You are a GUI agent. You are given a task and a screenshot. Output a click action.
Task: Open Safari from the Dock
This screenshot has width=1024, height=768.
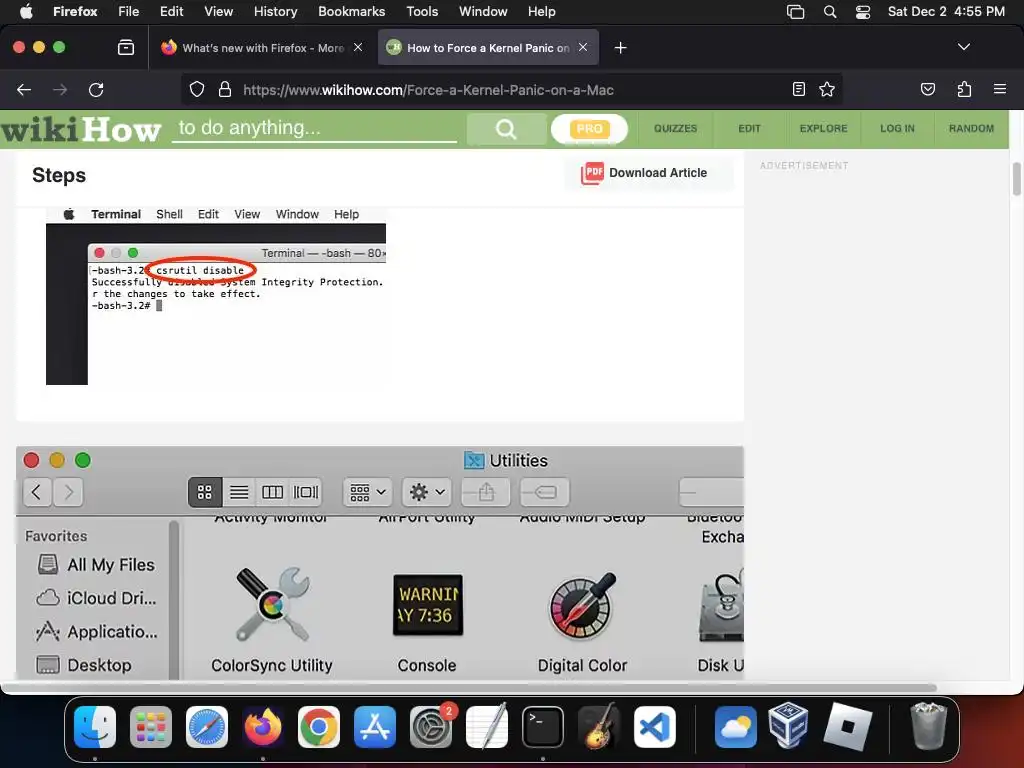[x=207, y=727]
